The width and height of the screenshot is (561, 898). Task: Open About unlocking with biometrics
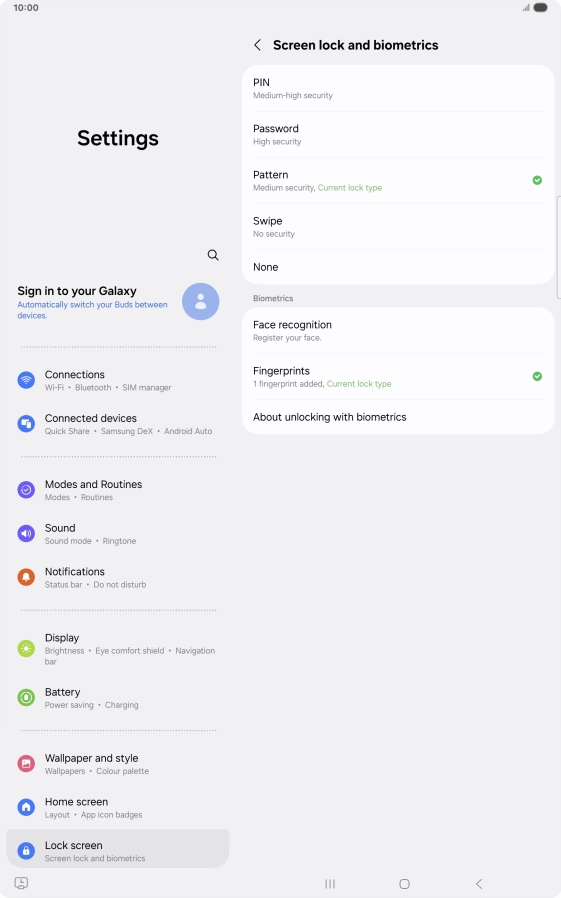coord(398,417)
